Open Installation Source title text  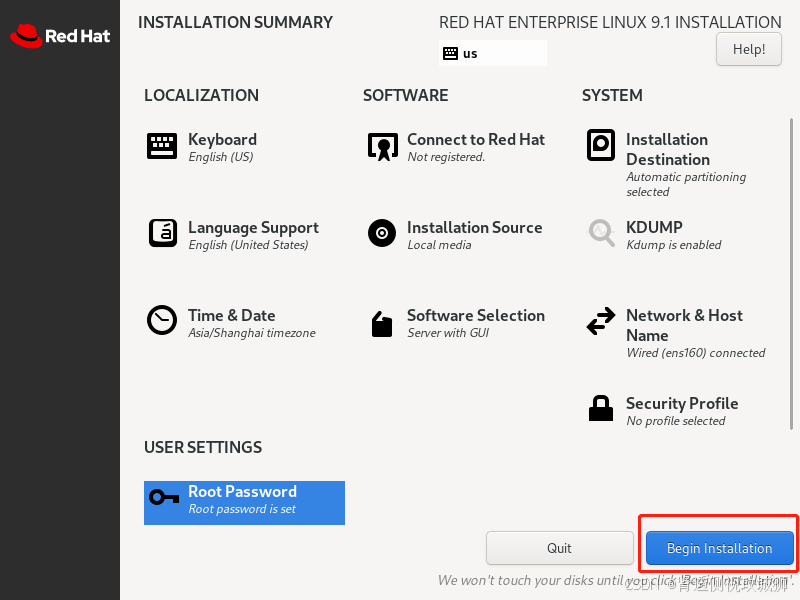coord(474,227)
